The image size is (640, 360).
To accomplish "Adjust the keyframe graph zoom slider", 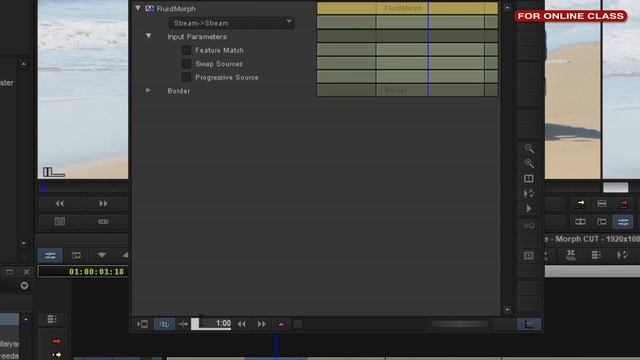I will 460,324.
